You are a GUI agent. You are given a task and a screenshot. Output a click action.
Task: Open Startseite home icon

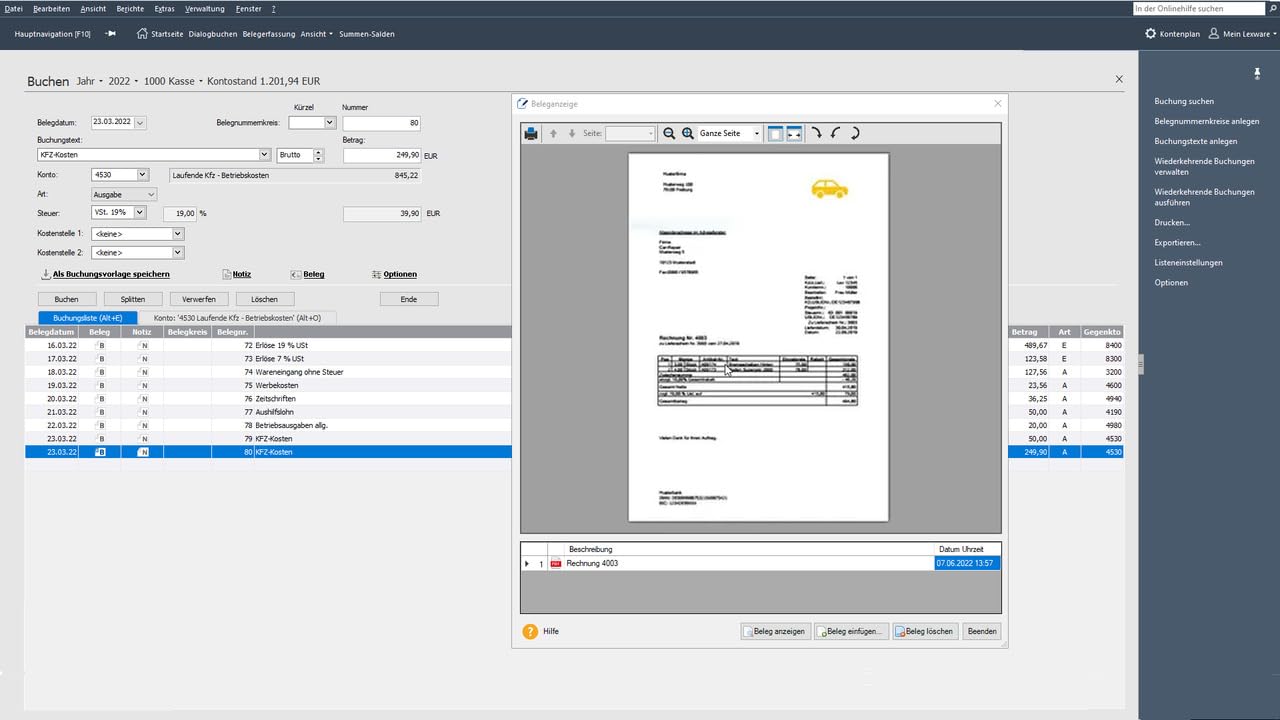coord(142,33)
